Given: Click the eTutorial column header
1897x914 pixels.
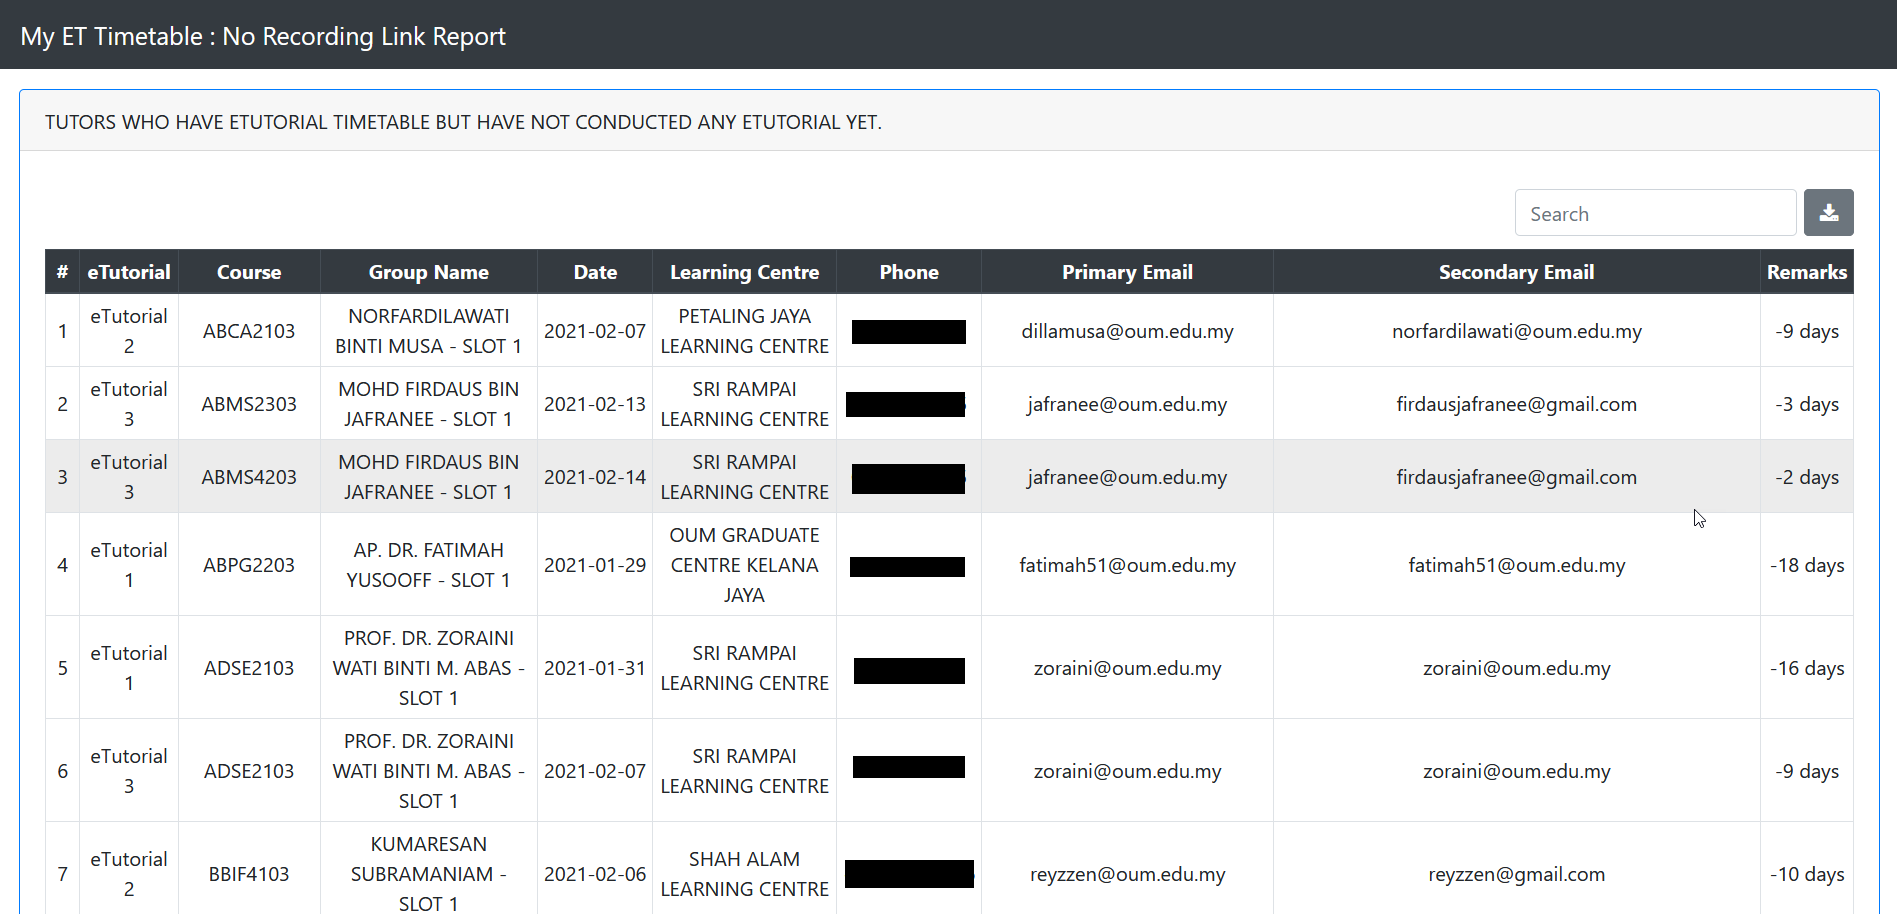Looking at the screenshot, I should [x=129, y=272].
